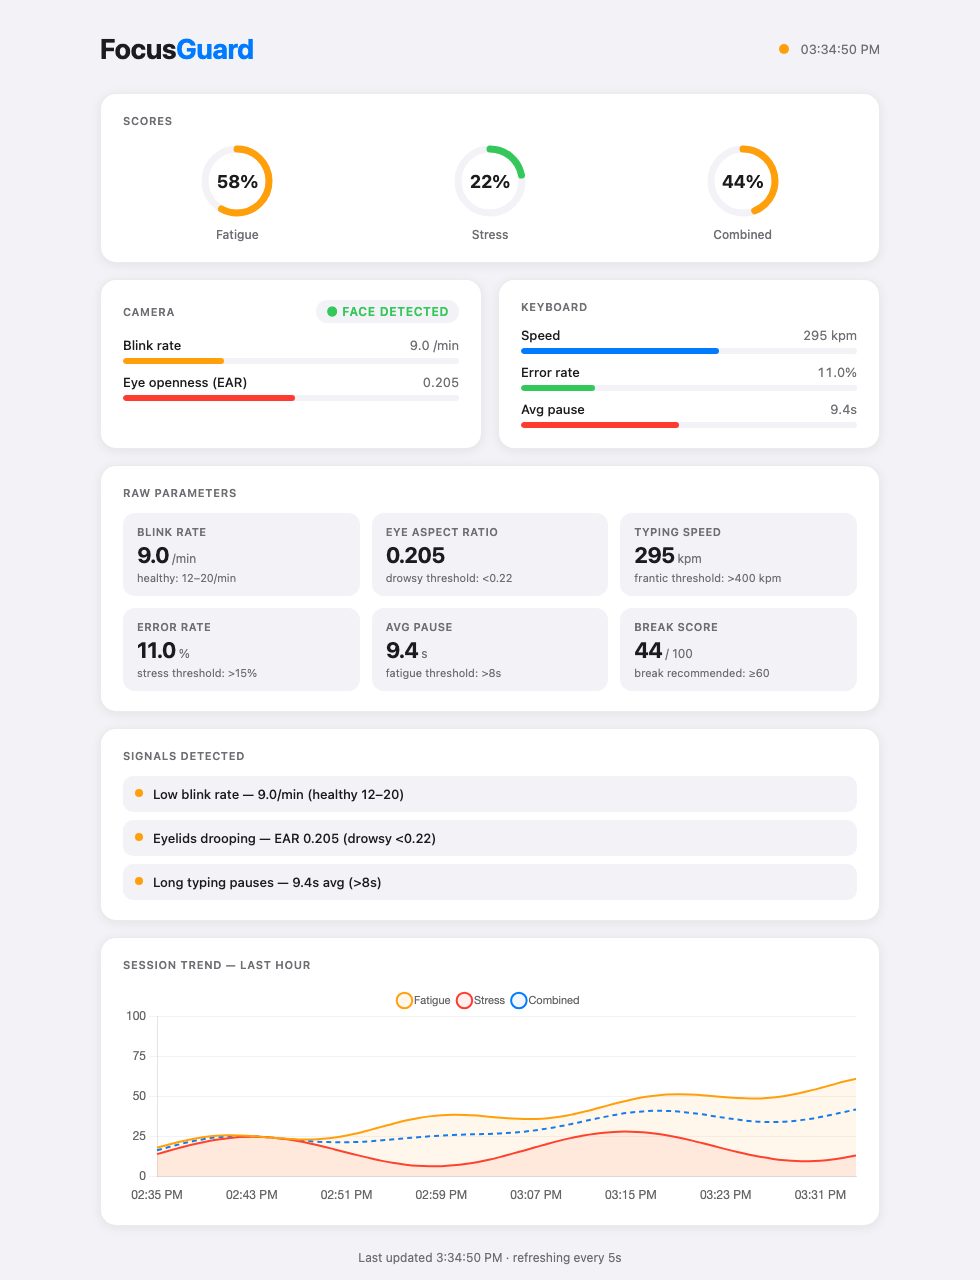
Task: Click the SESSION TREND — LAST HOUR heading
Action: [217, 965]
